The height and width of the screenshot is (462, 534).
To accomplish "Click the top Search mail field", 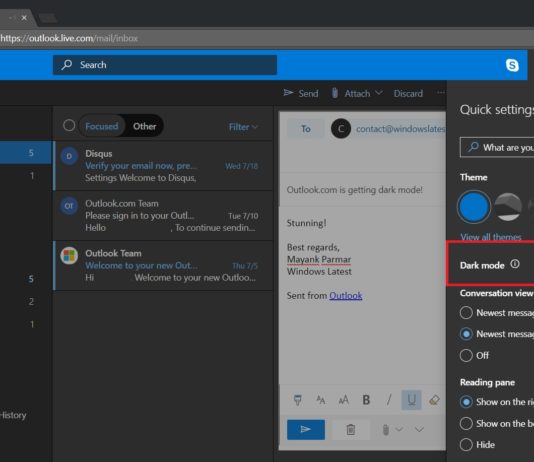I will coord(165,65).
